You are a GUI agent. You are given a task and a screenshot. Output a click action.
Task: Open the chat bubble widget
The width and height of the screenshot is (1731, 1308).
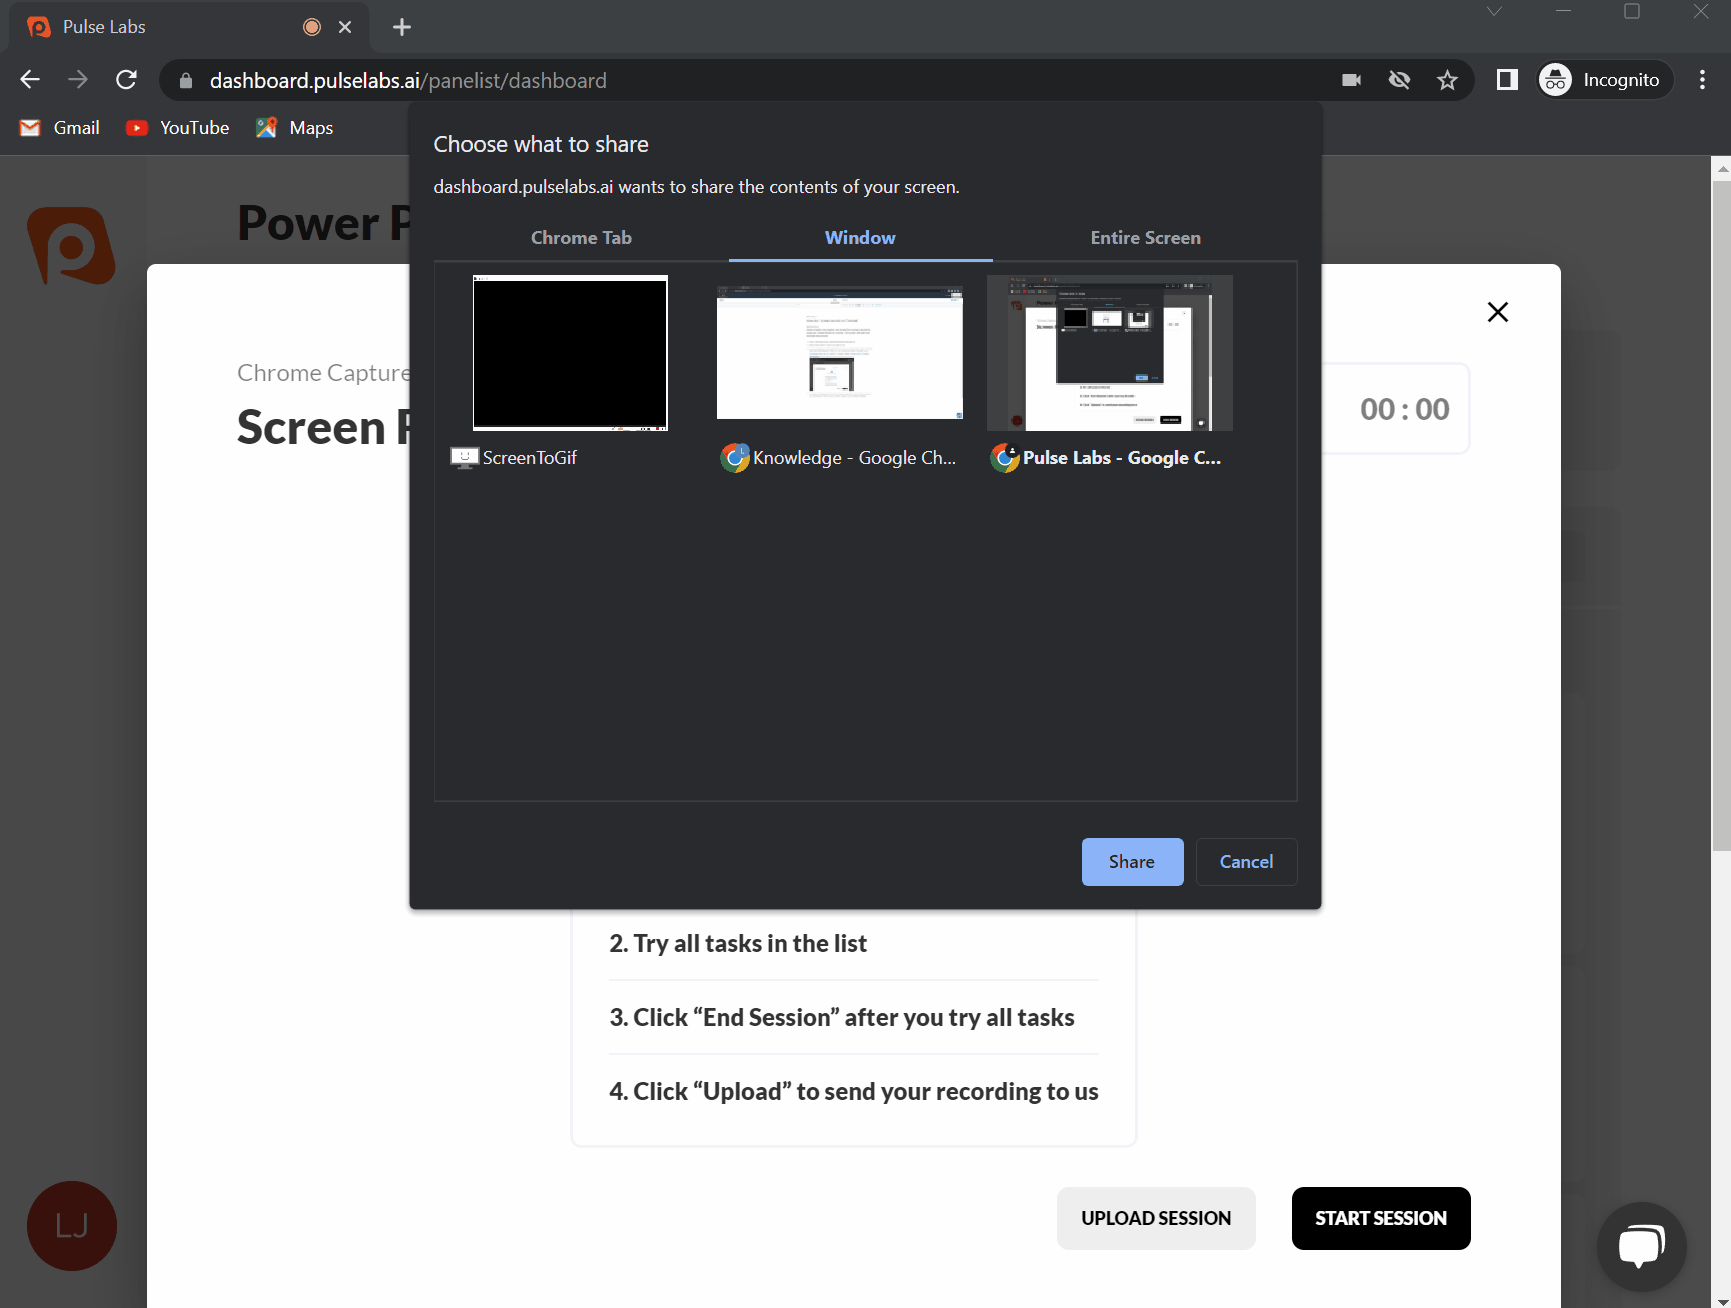pos(1641,1247)
